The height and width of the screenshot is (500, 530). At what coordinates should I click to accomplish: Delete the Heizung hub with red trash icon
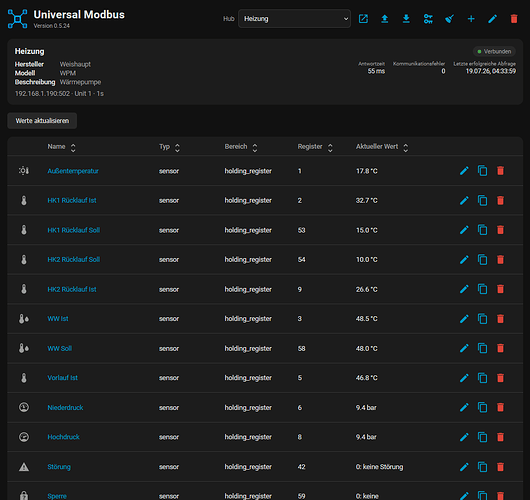(514, 19)
